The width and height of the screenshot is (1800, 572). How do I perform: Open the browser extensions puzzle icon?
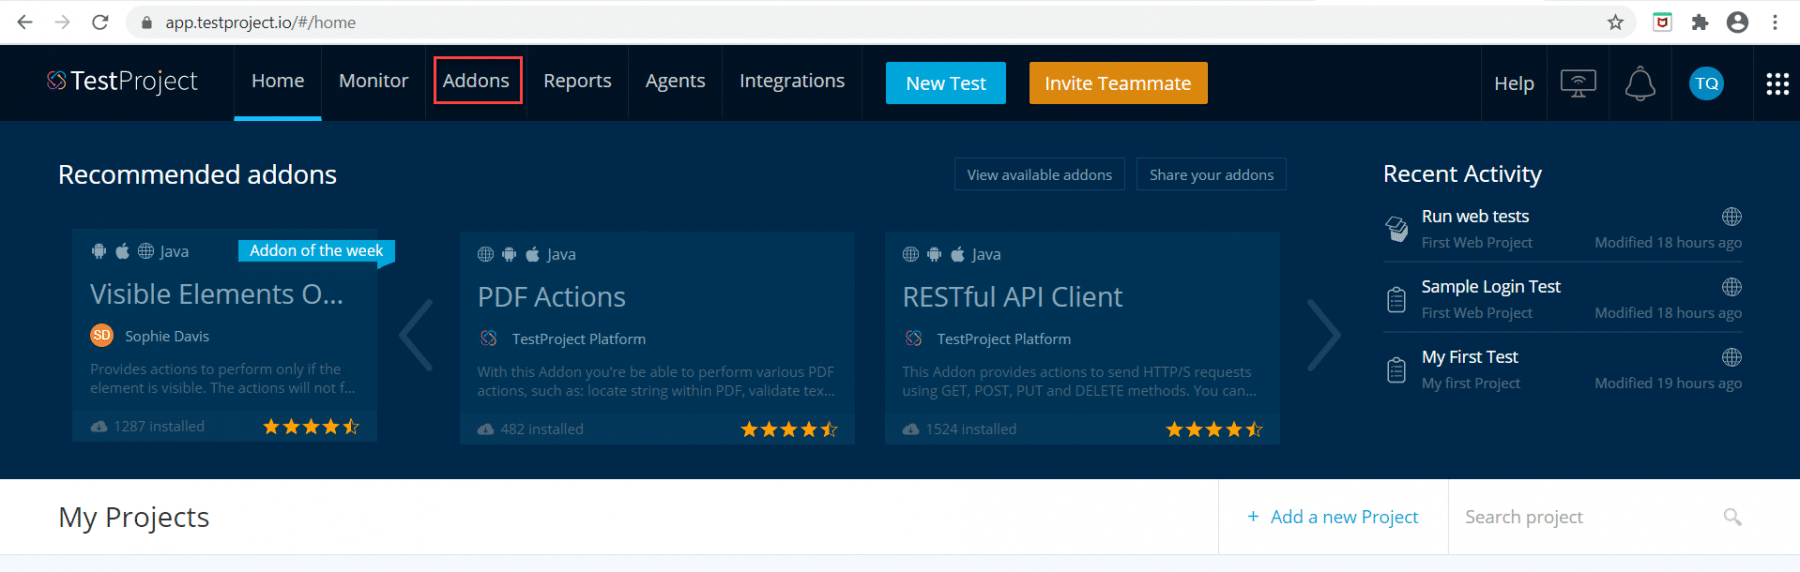pyautogui.click(x=1700, y=22)
